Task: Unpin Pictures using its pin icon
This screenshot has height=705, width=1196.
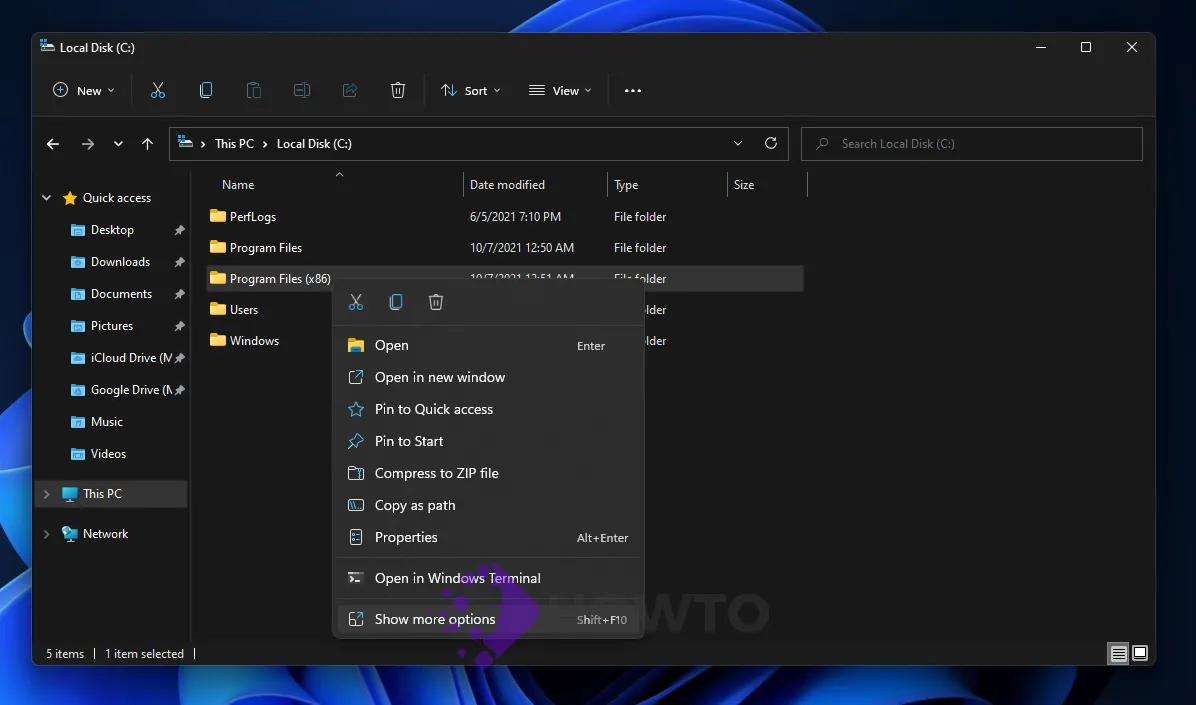Action: (x=179, y=326)
